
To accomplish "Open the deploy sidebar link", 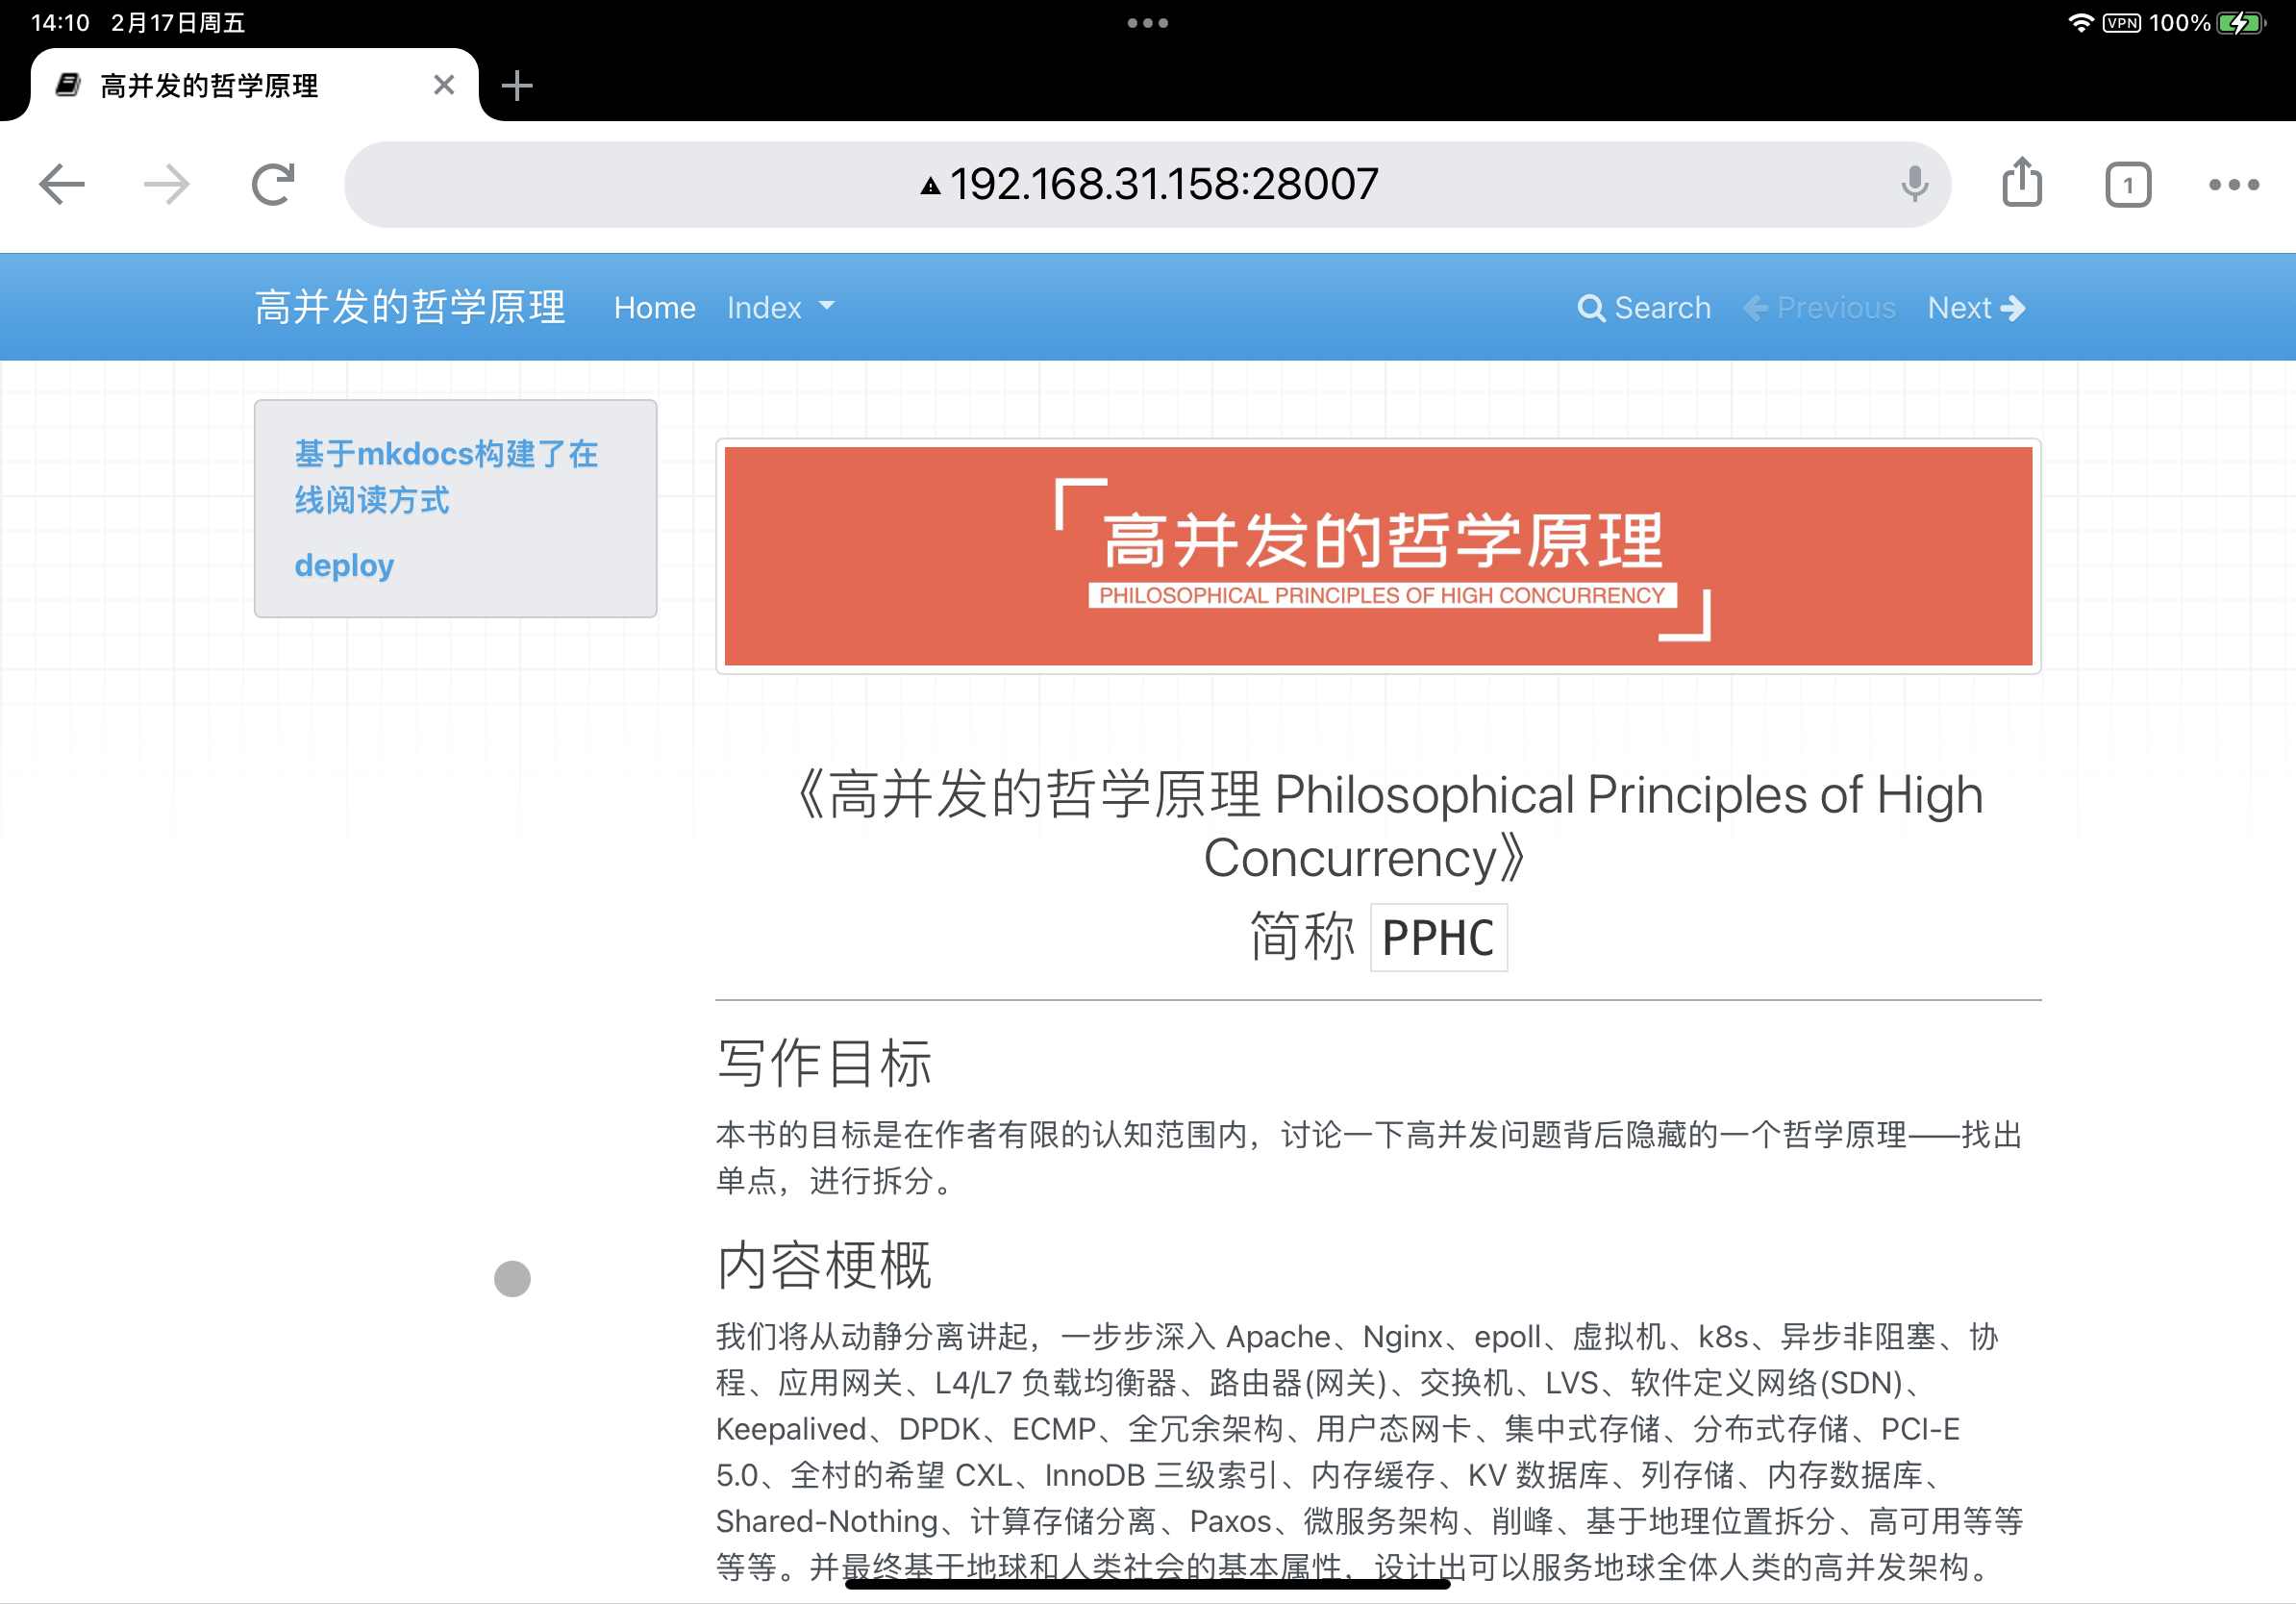I will [x=344, y=565].
